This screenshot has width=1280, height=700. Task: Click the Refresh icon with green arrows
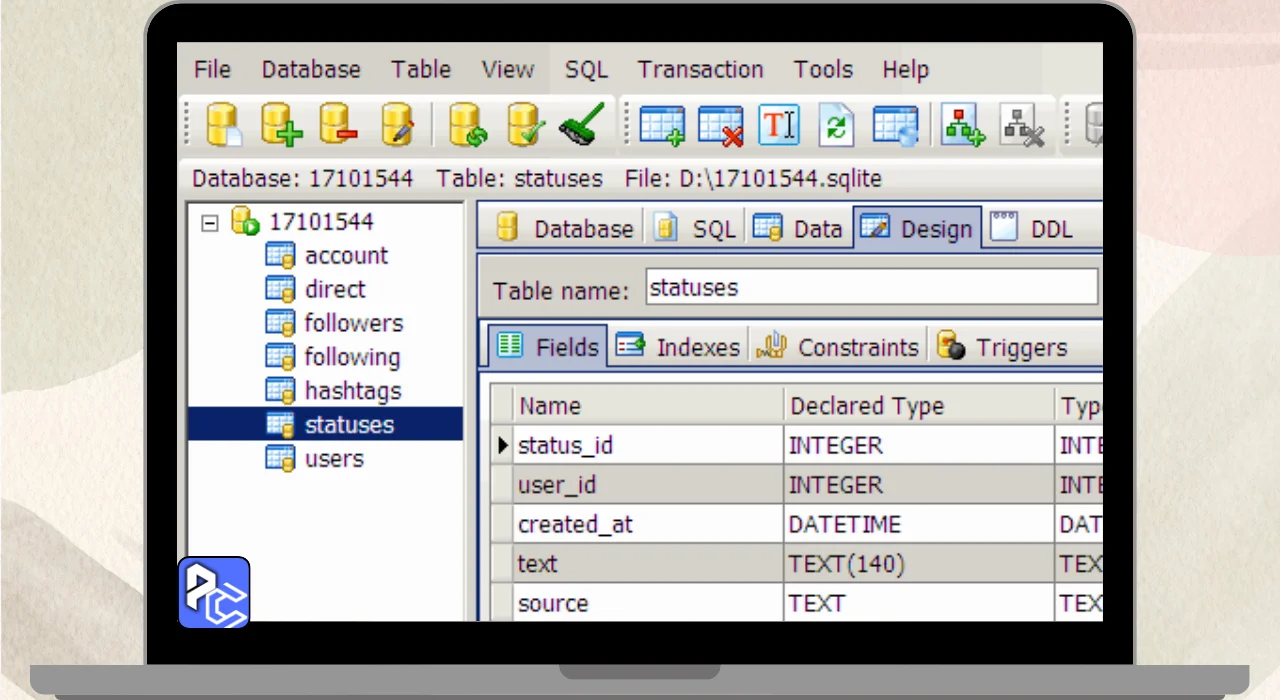tap(836, 126)
